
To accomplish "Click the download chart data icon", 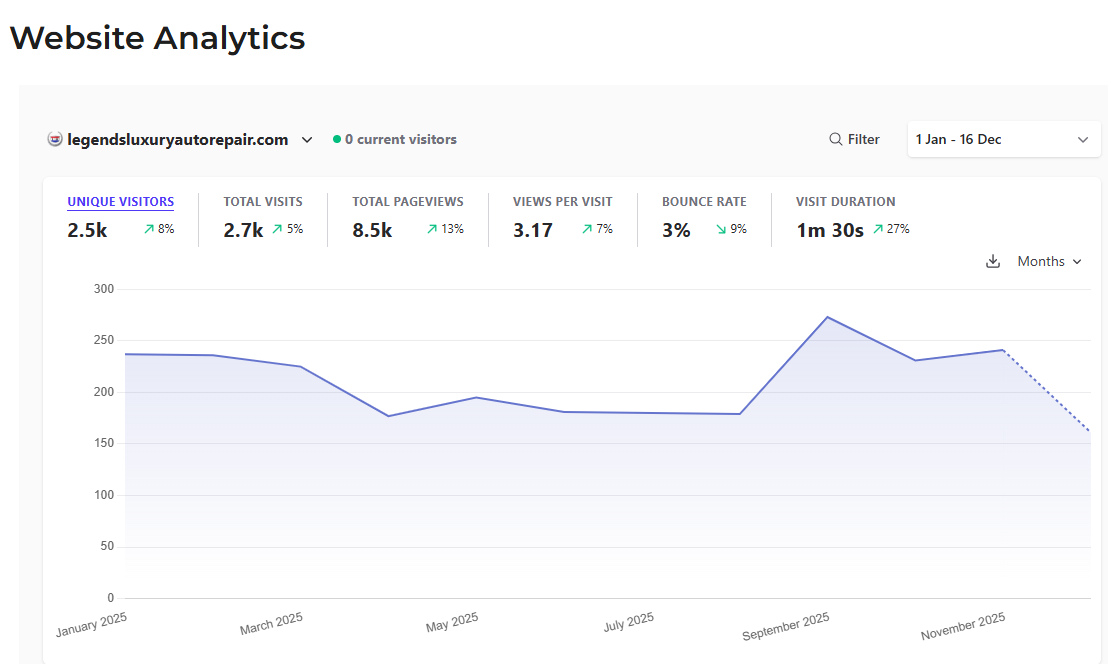I will 993,261.
